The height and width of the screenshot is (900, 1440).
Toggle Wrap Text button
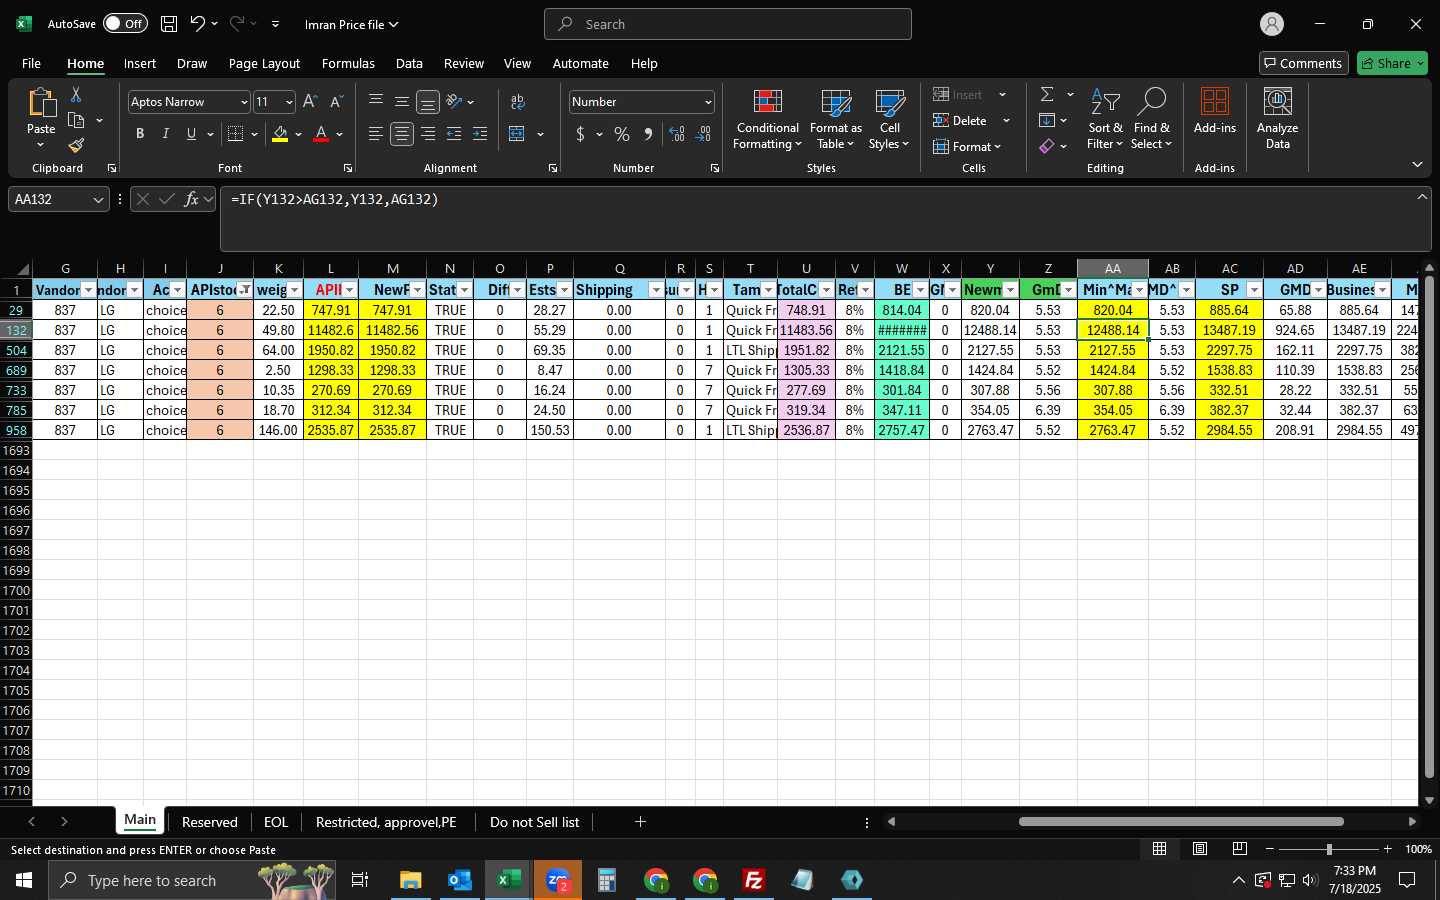[x=517, y=102]
